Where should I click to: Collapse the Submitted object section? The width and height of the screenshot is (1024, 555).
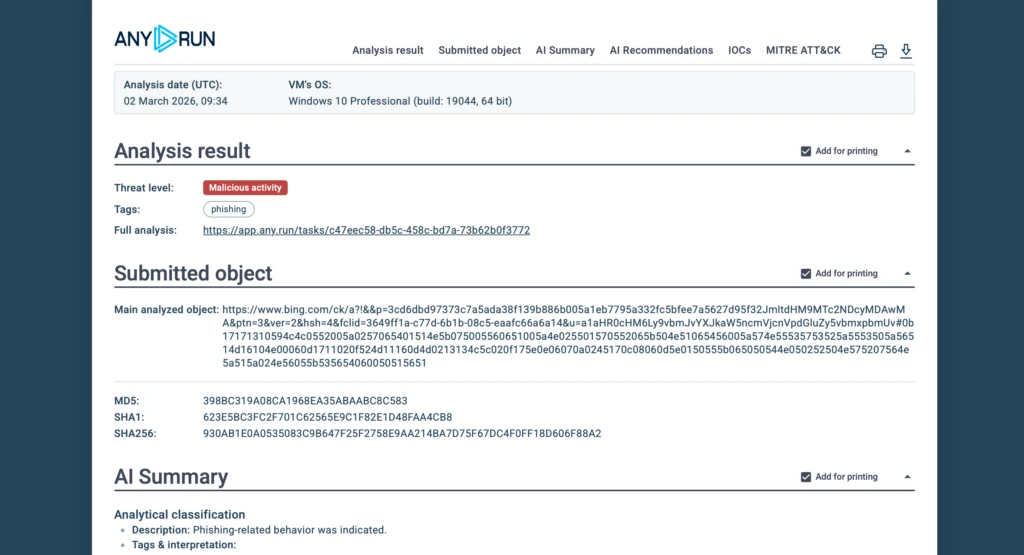point(907,274)
